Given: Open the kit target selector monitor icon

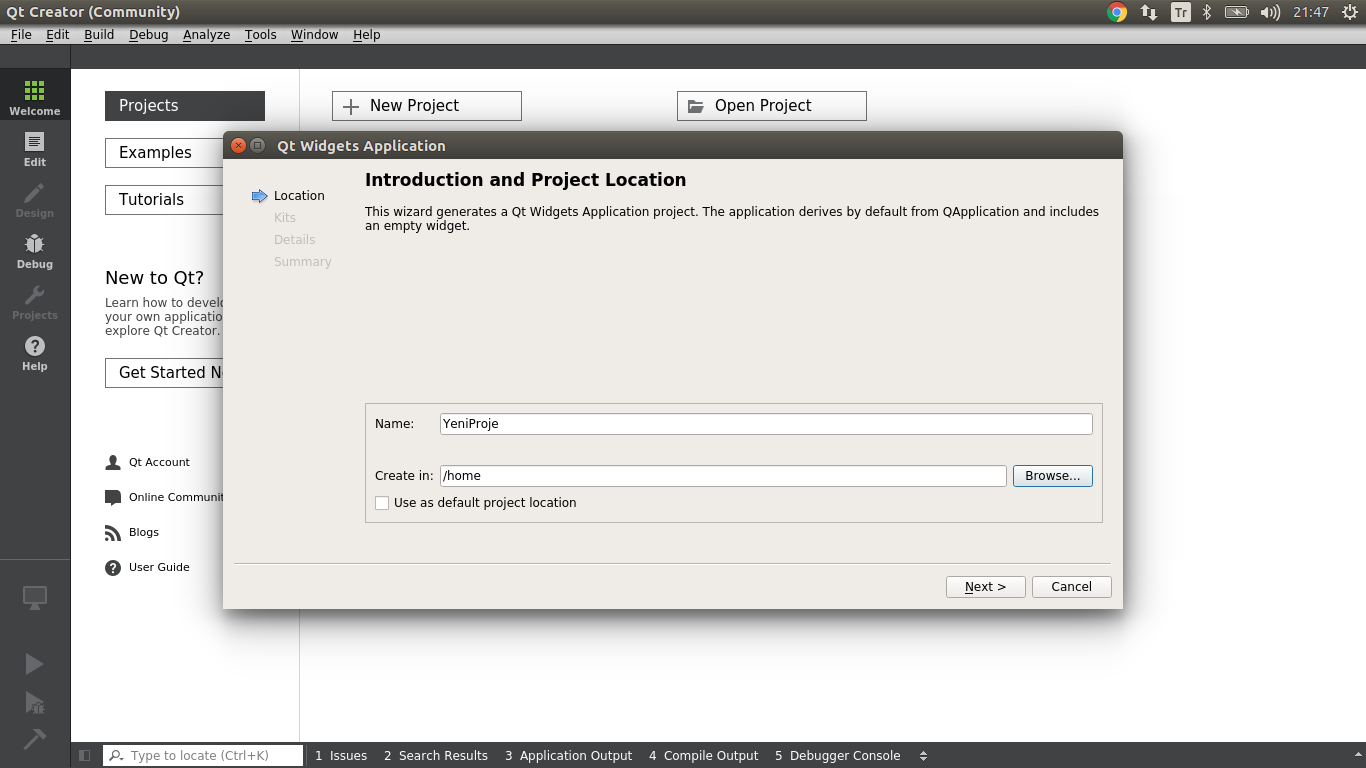Looking at the screenshot, I should (x=35, y=598).
